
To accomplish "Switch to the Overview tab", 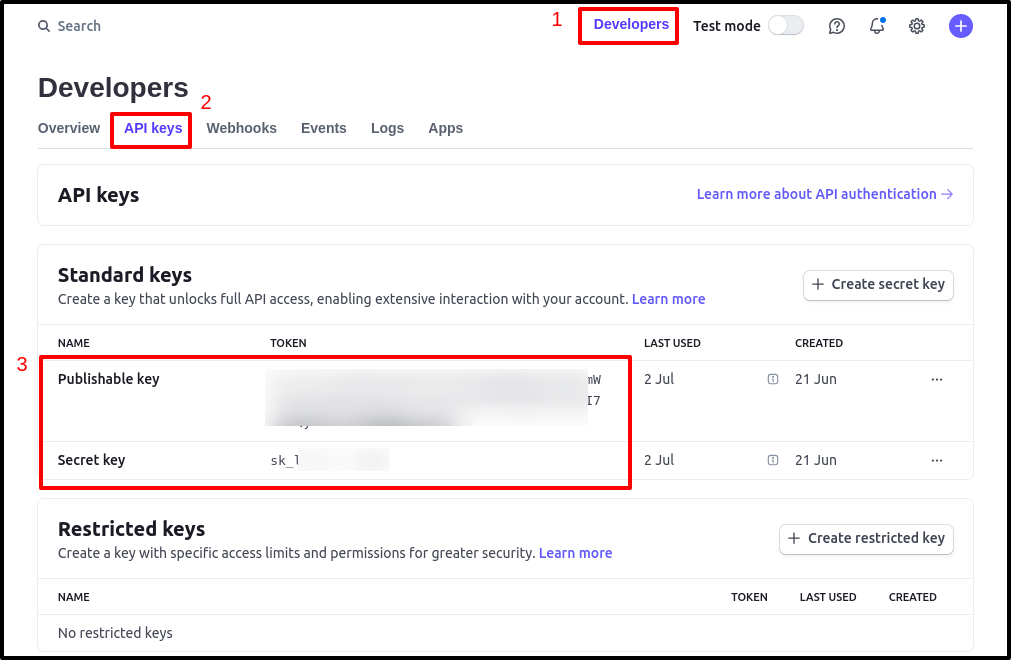I will (x=69, y=128).
